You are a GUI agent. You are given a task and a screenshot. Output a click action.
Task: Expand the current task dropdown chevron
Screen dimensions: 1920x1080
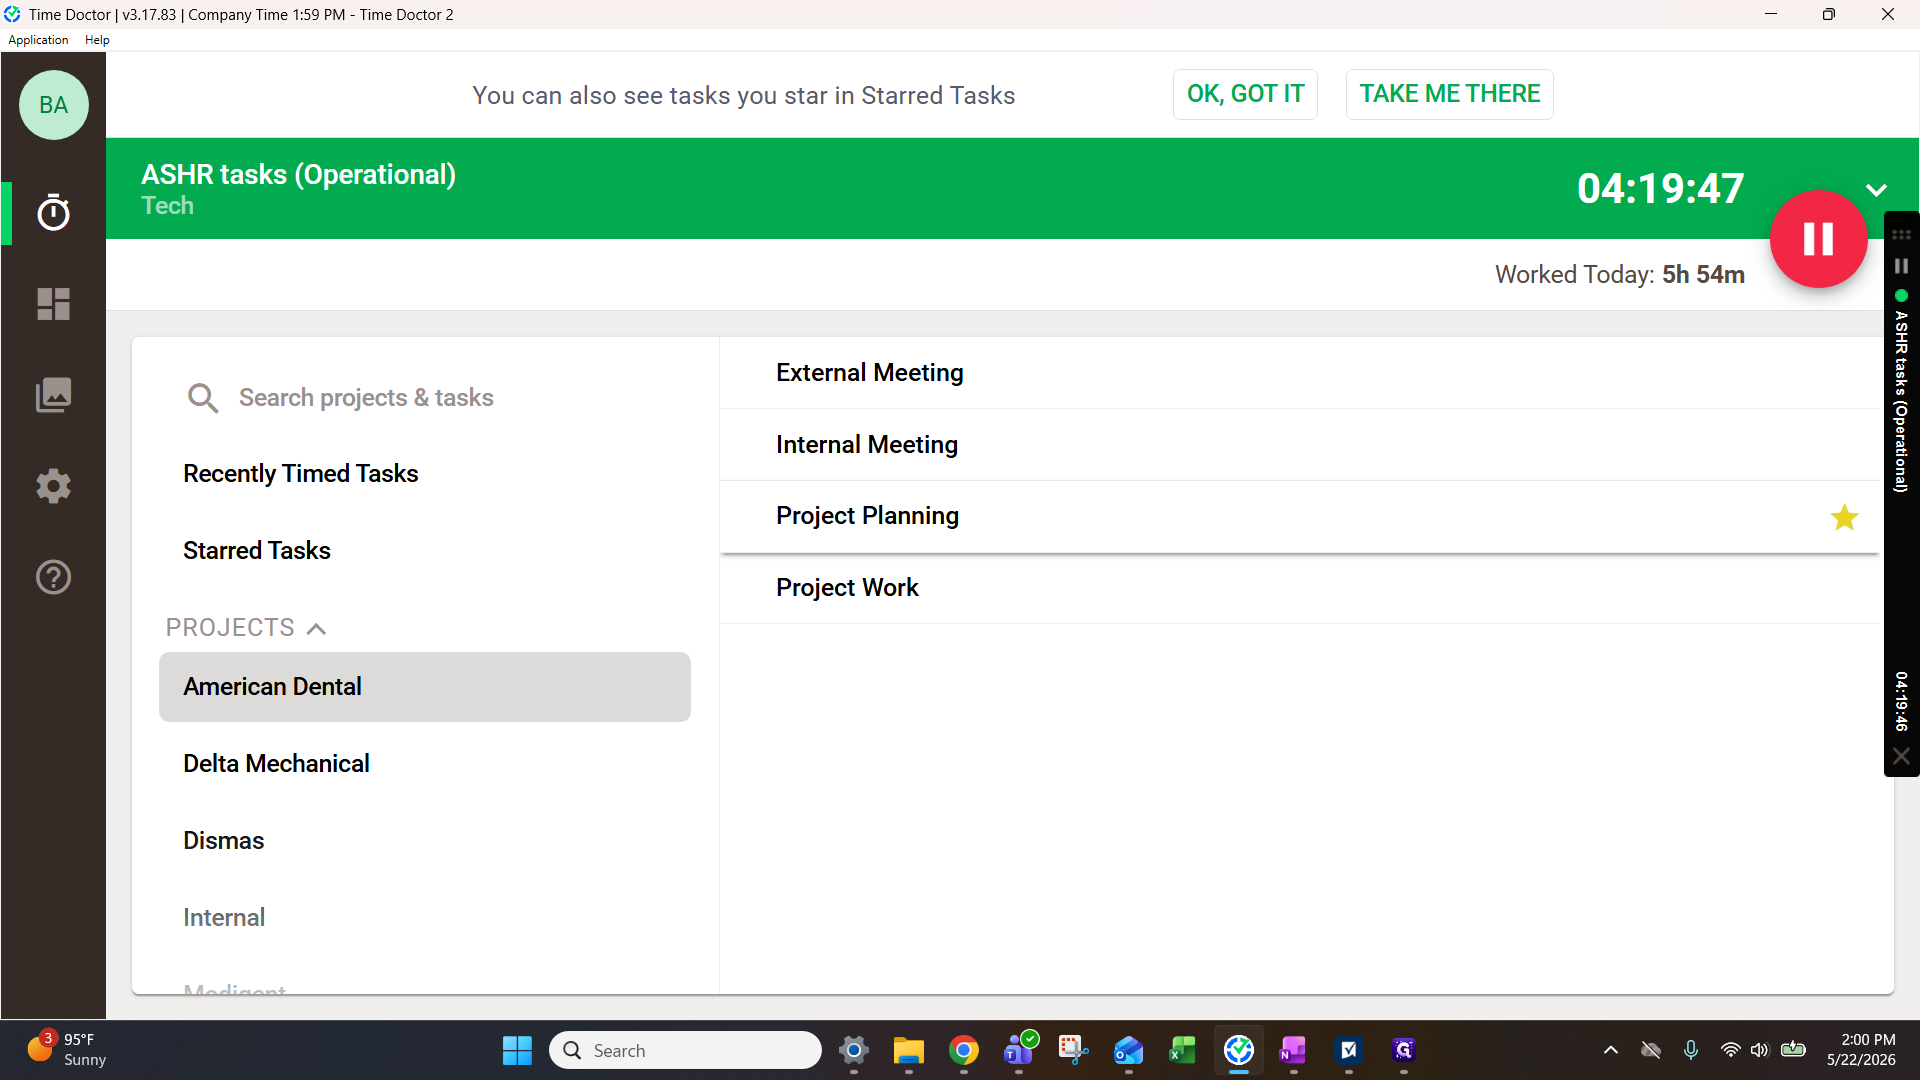[1876, 190]
